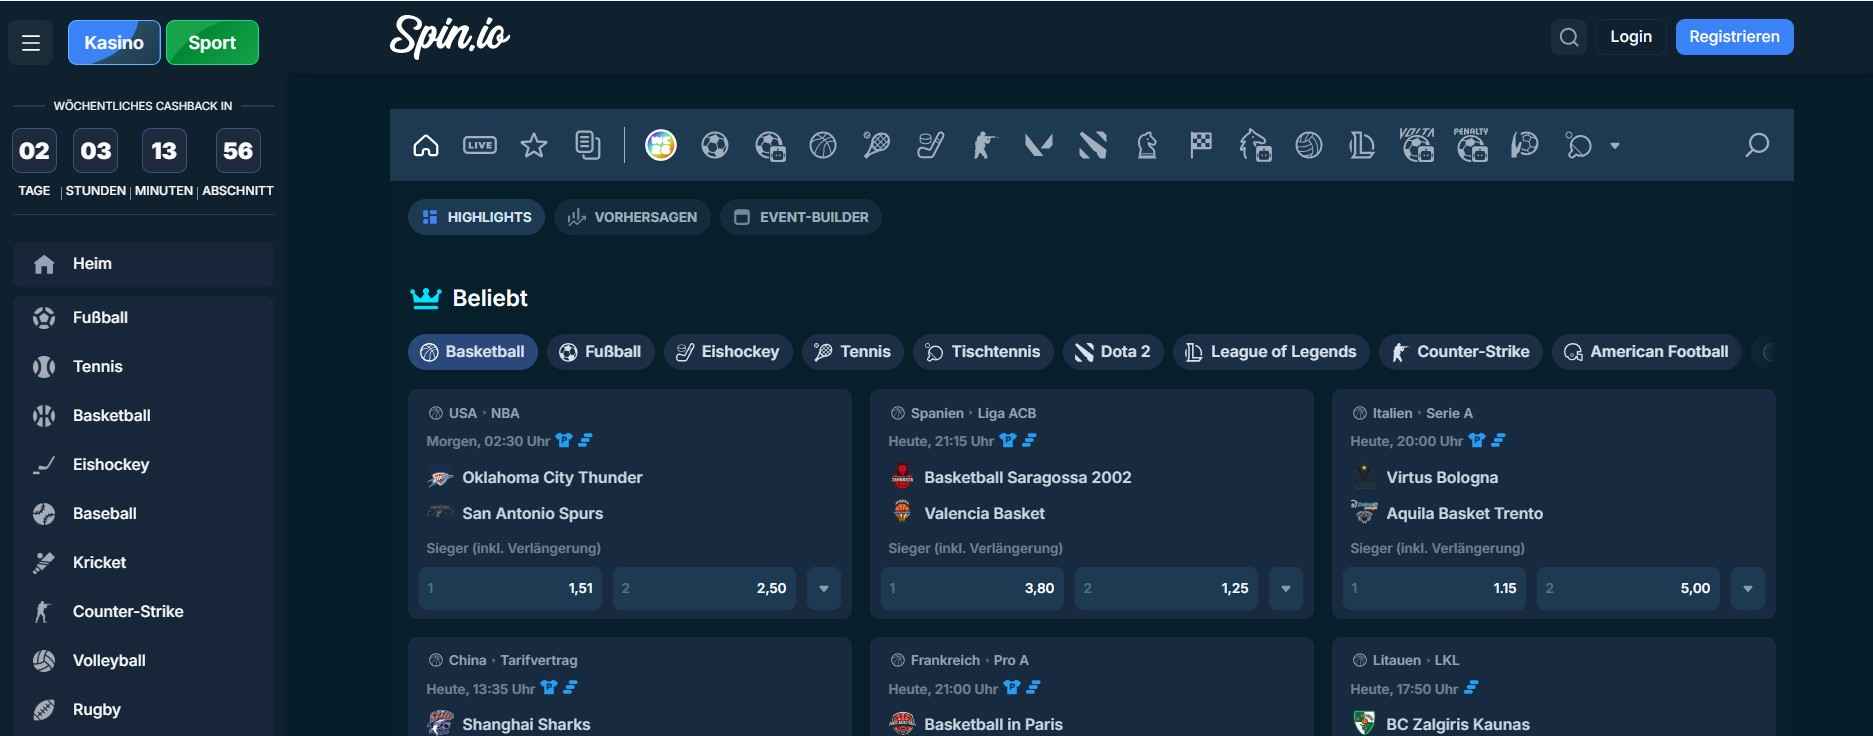The image size is (1873, 736).
Task: Expand more sports with the bar arrow
Action: click(x=1614, y=146)
